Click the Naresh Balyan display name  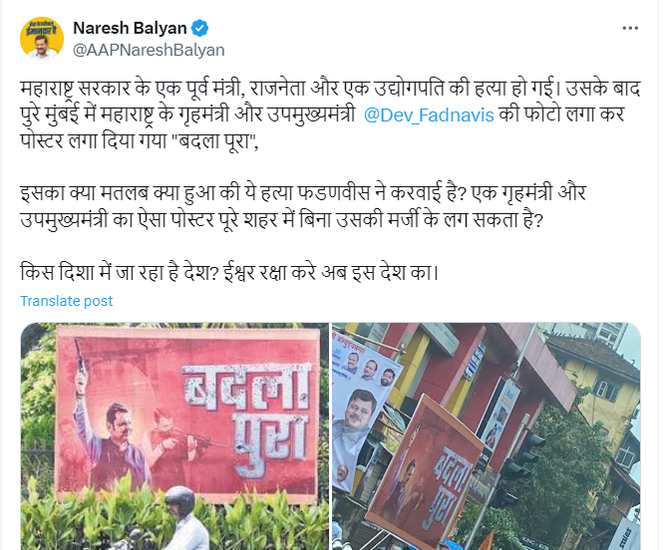pos(130,28)
